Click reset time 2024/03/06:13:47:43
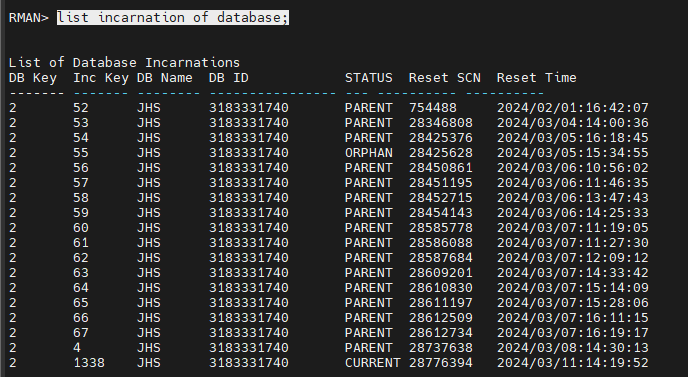The width and height of the screenshot is (688, 377). point(573,198)
